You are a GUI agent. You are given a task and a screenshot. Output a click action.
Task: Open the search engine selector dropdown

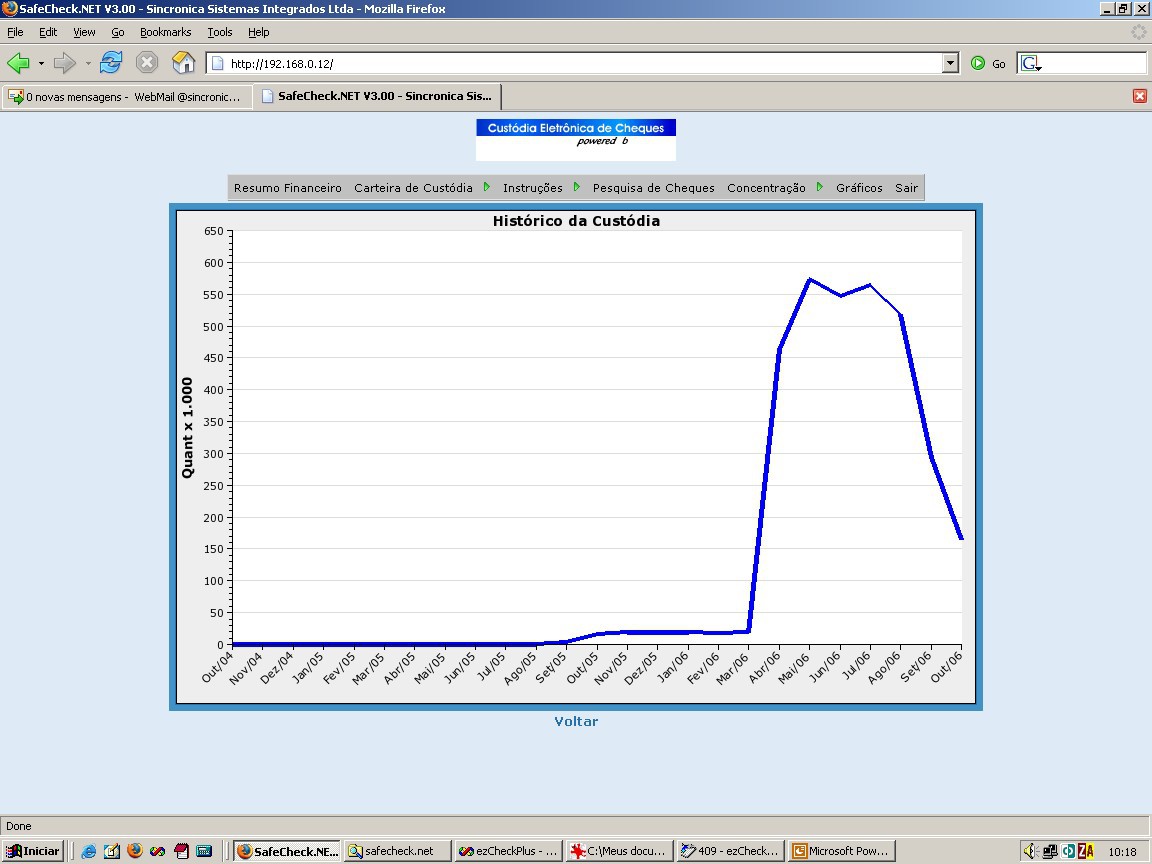(1031, 64)
